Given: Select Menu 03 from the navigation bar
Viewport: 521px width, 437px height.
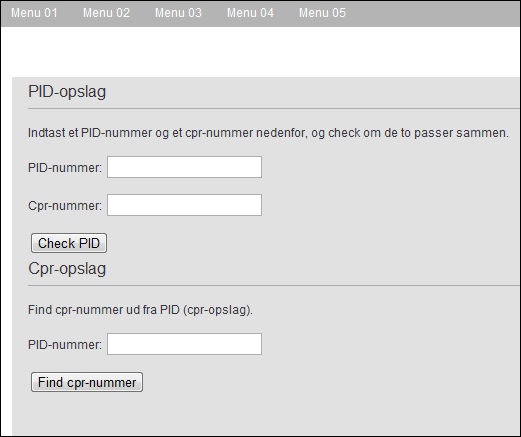Looking at the screenshot, I should (178, 13).
